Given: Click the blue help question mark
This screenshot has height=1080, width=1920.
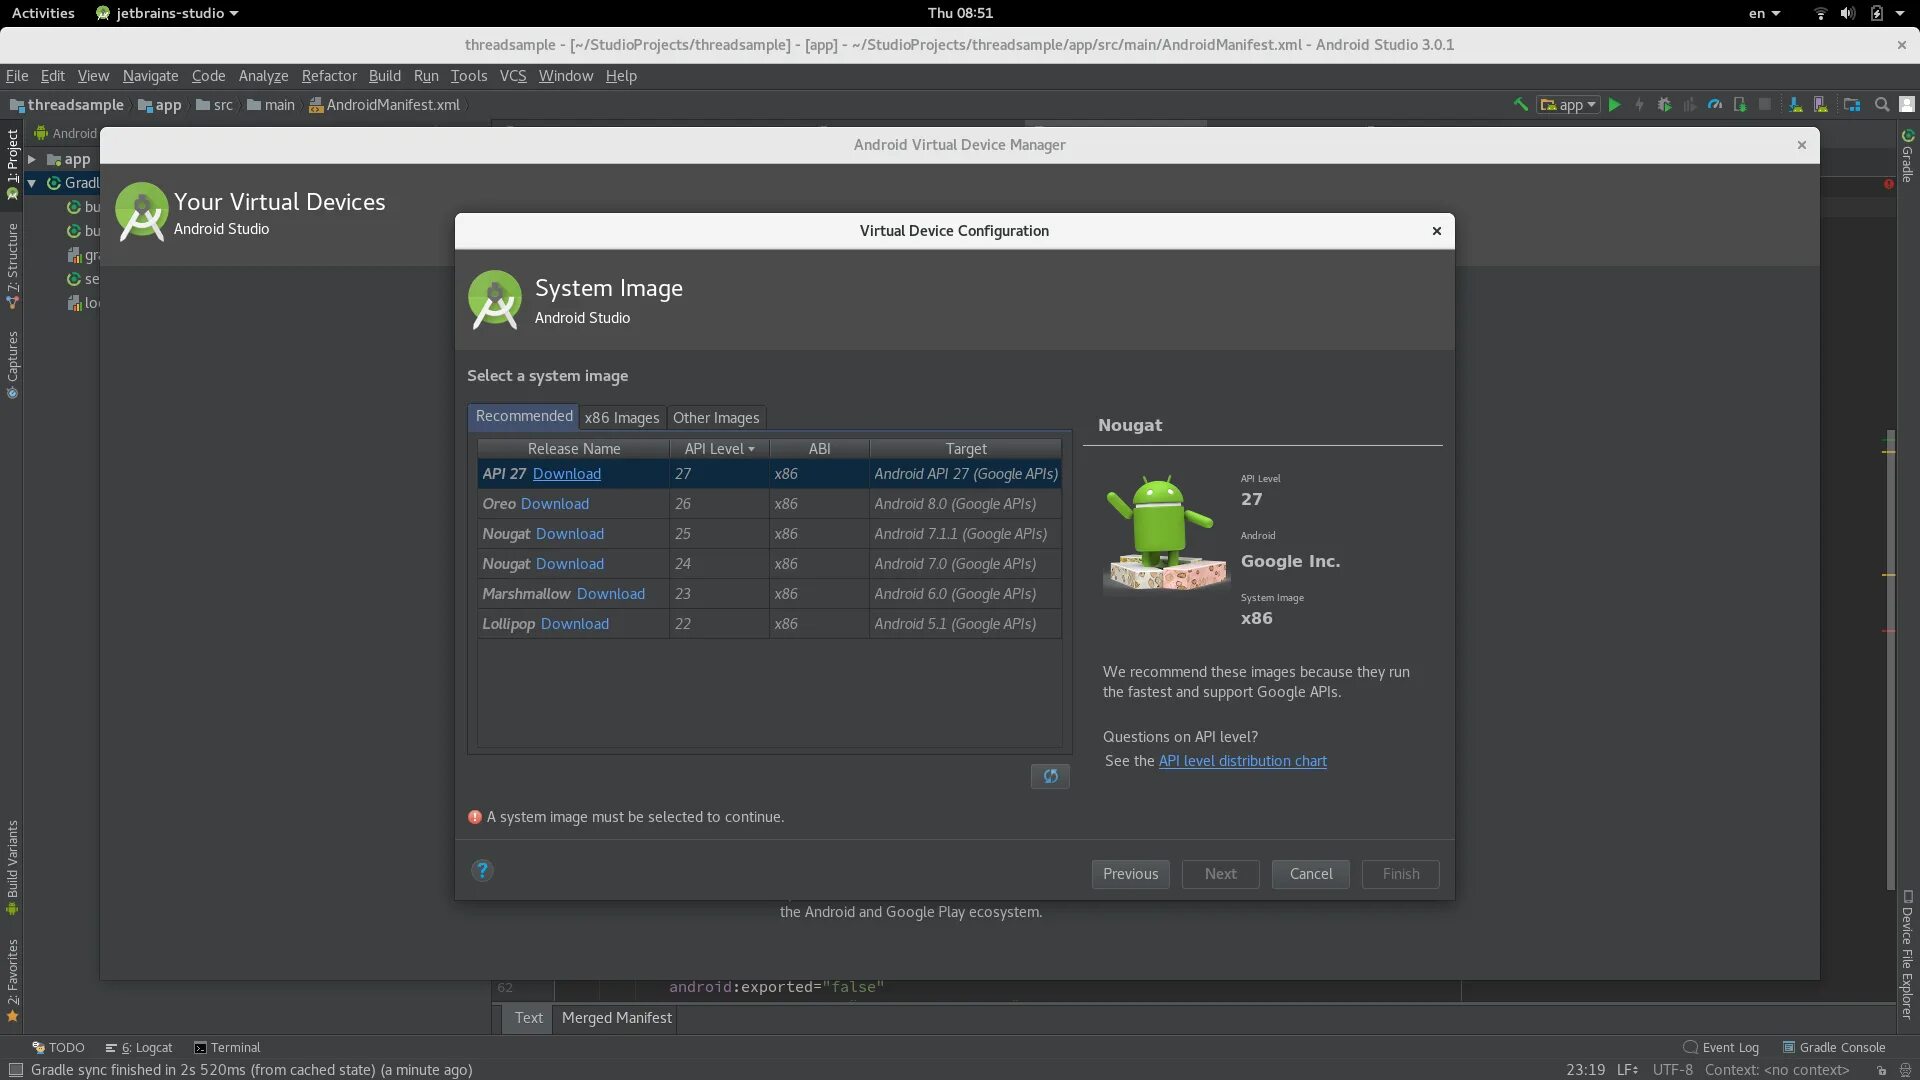Looking at the screenshot, I should click(x=482, y=871).
